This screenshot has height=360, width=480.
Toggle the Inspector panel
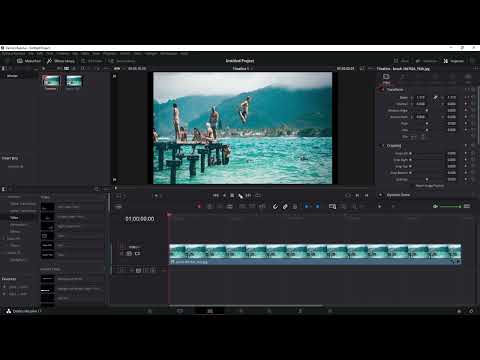(454, 61)
